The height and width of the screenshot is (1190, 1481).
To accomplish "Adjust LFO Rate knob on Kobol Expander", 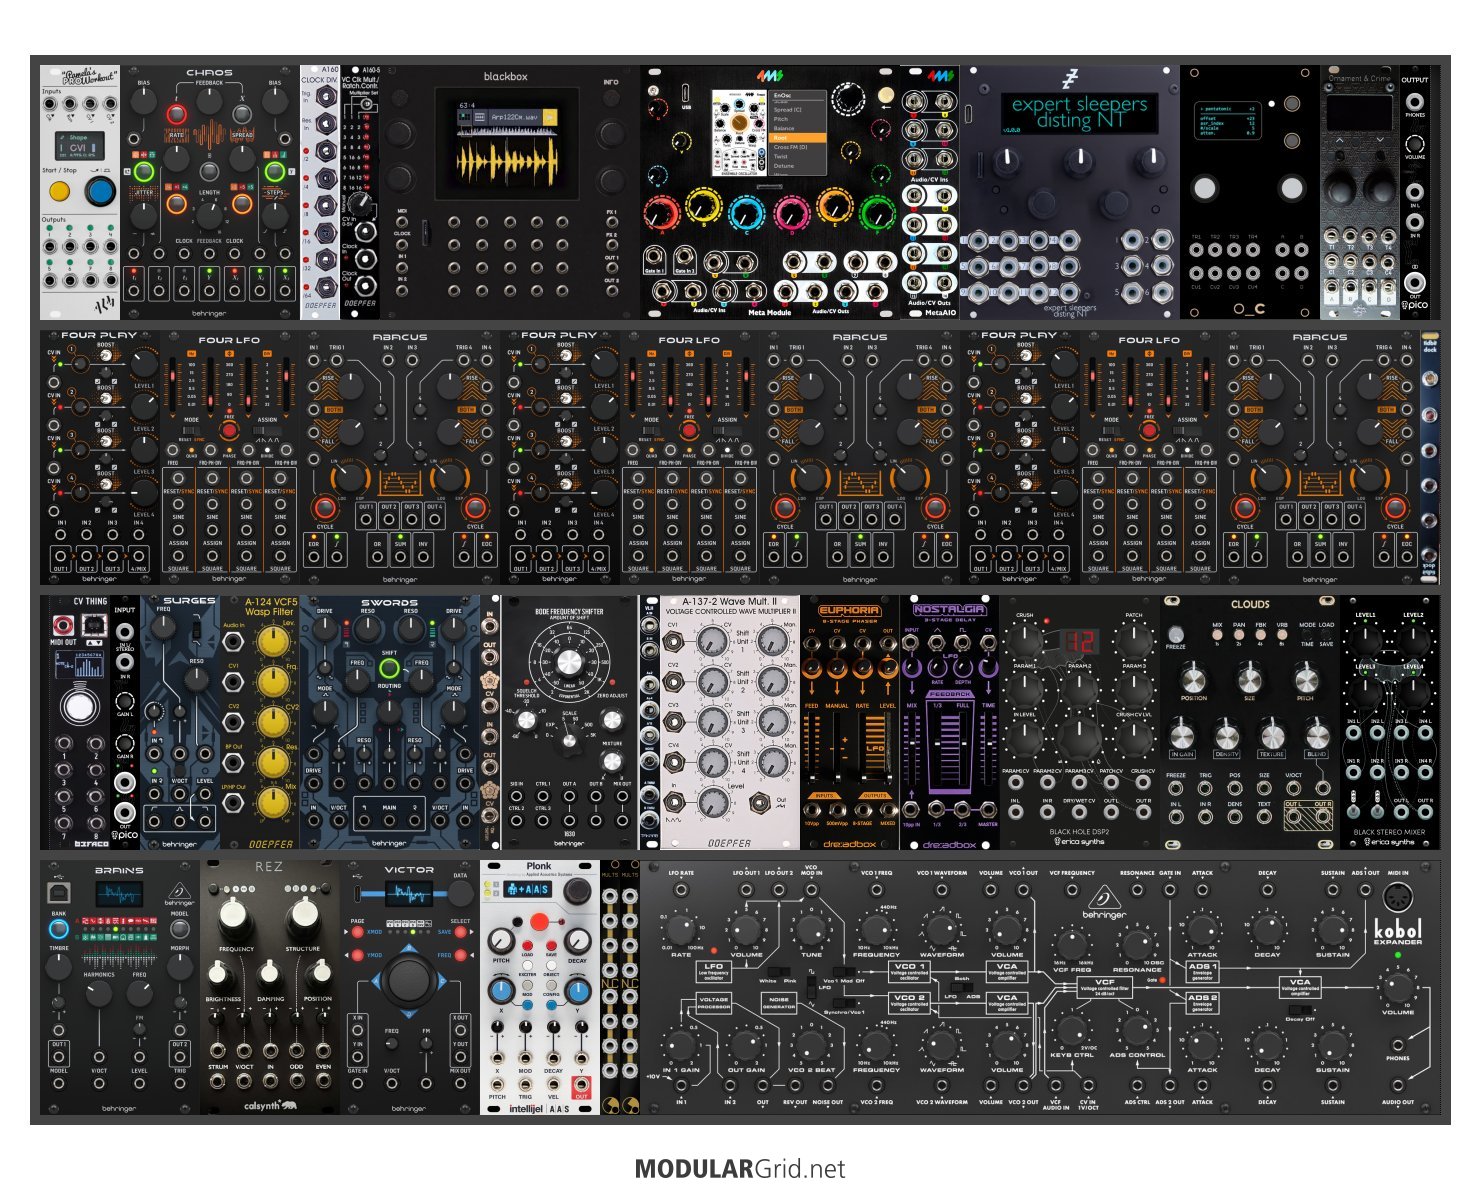I will (x=680, y=929).
